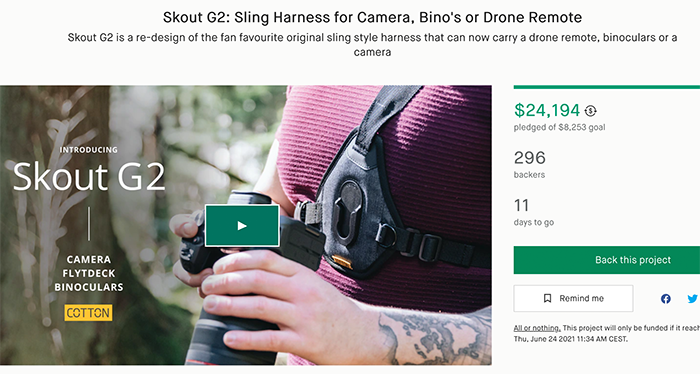Image resolution: width=700 pixels, height=374 pixels.
Task: Back this project with the green button
Action: tap(607, 260)
